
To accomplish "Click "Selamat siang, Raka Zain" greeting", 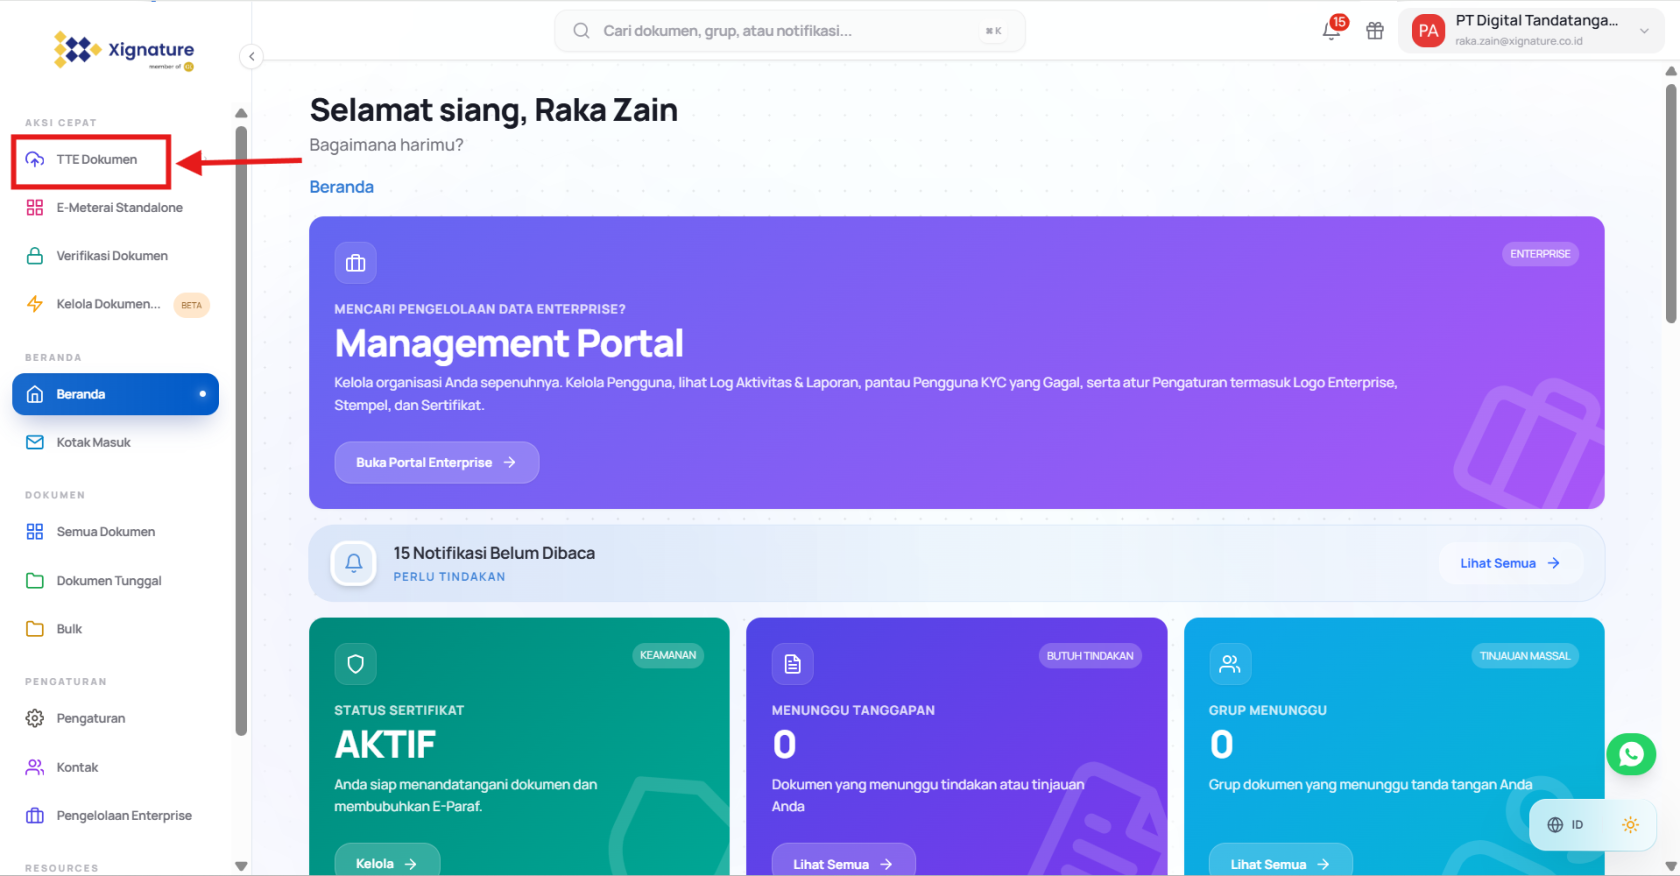I will [494, 110].
